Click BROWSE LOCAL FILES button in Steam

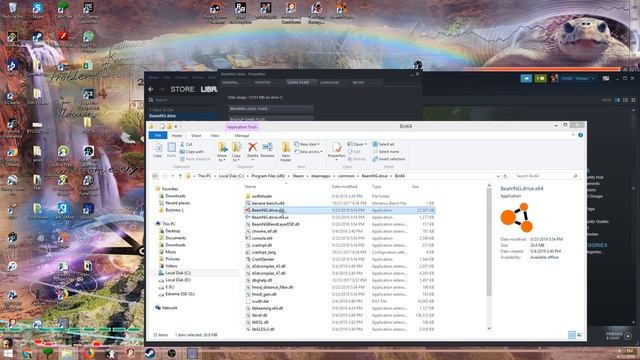(271, 109)
